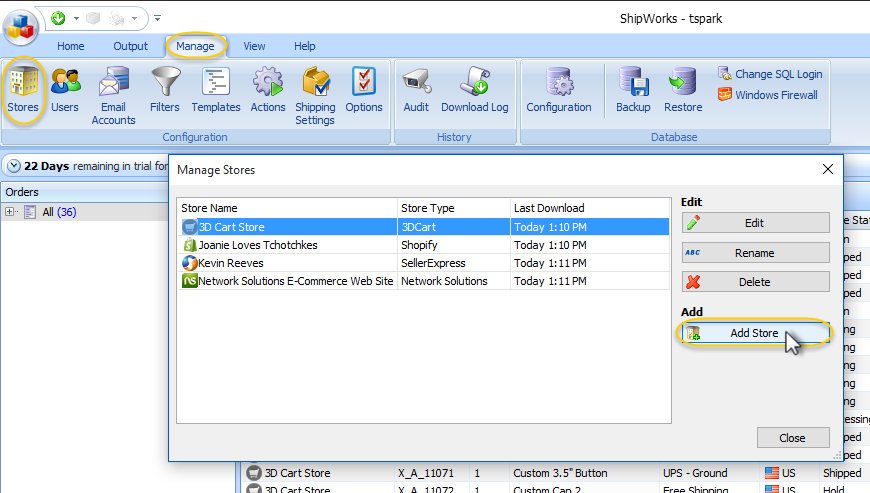Click UPS - Ground shipping cell
The image size is (870, 493).
695,473
